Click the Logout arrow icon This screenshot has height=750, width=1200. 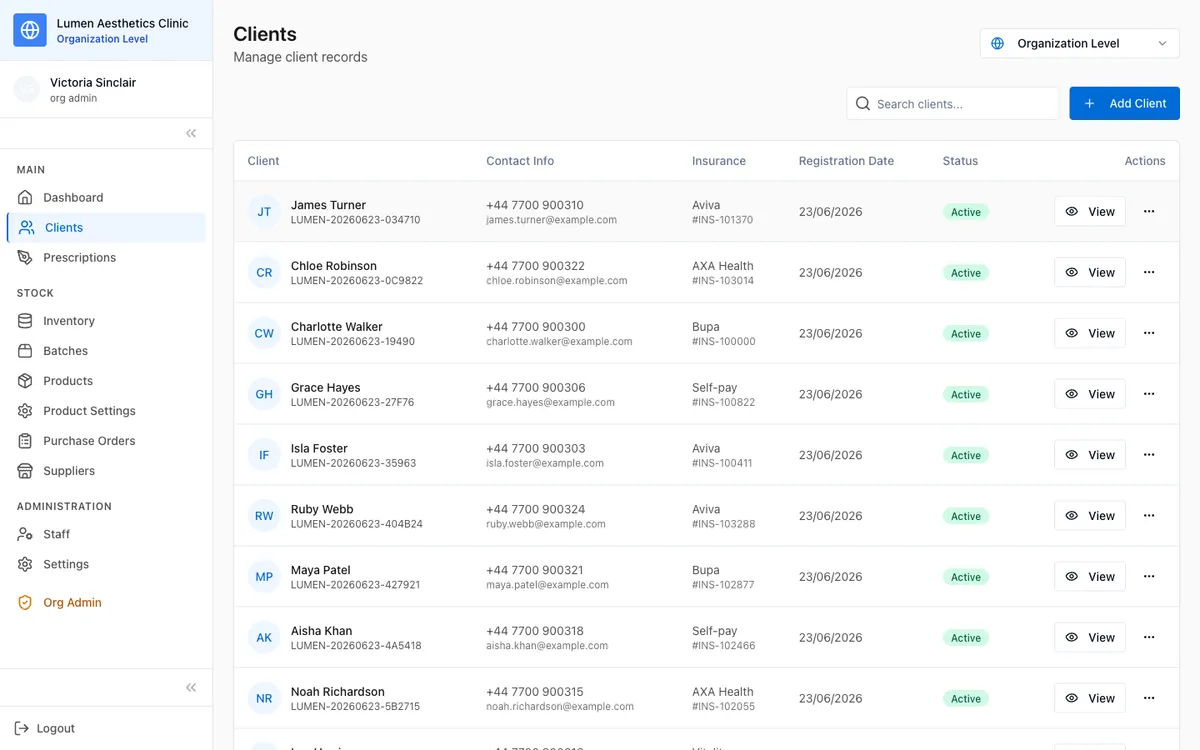[22, 728]
